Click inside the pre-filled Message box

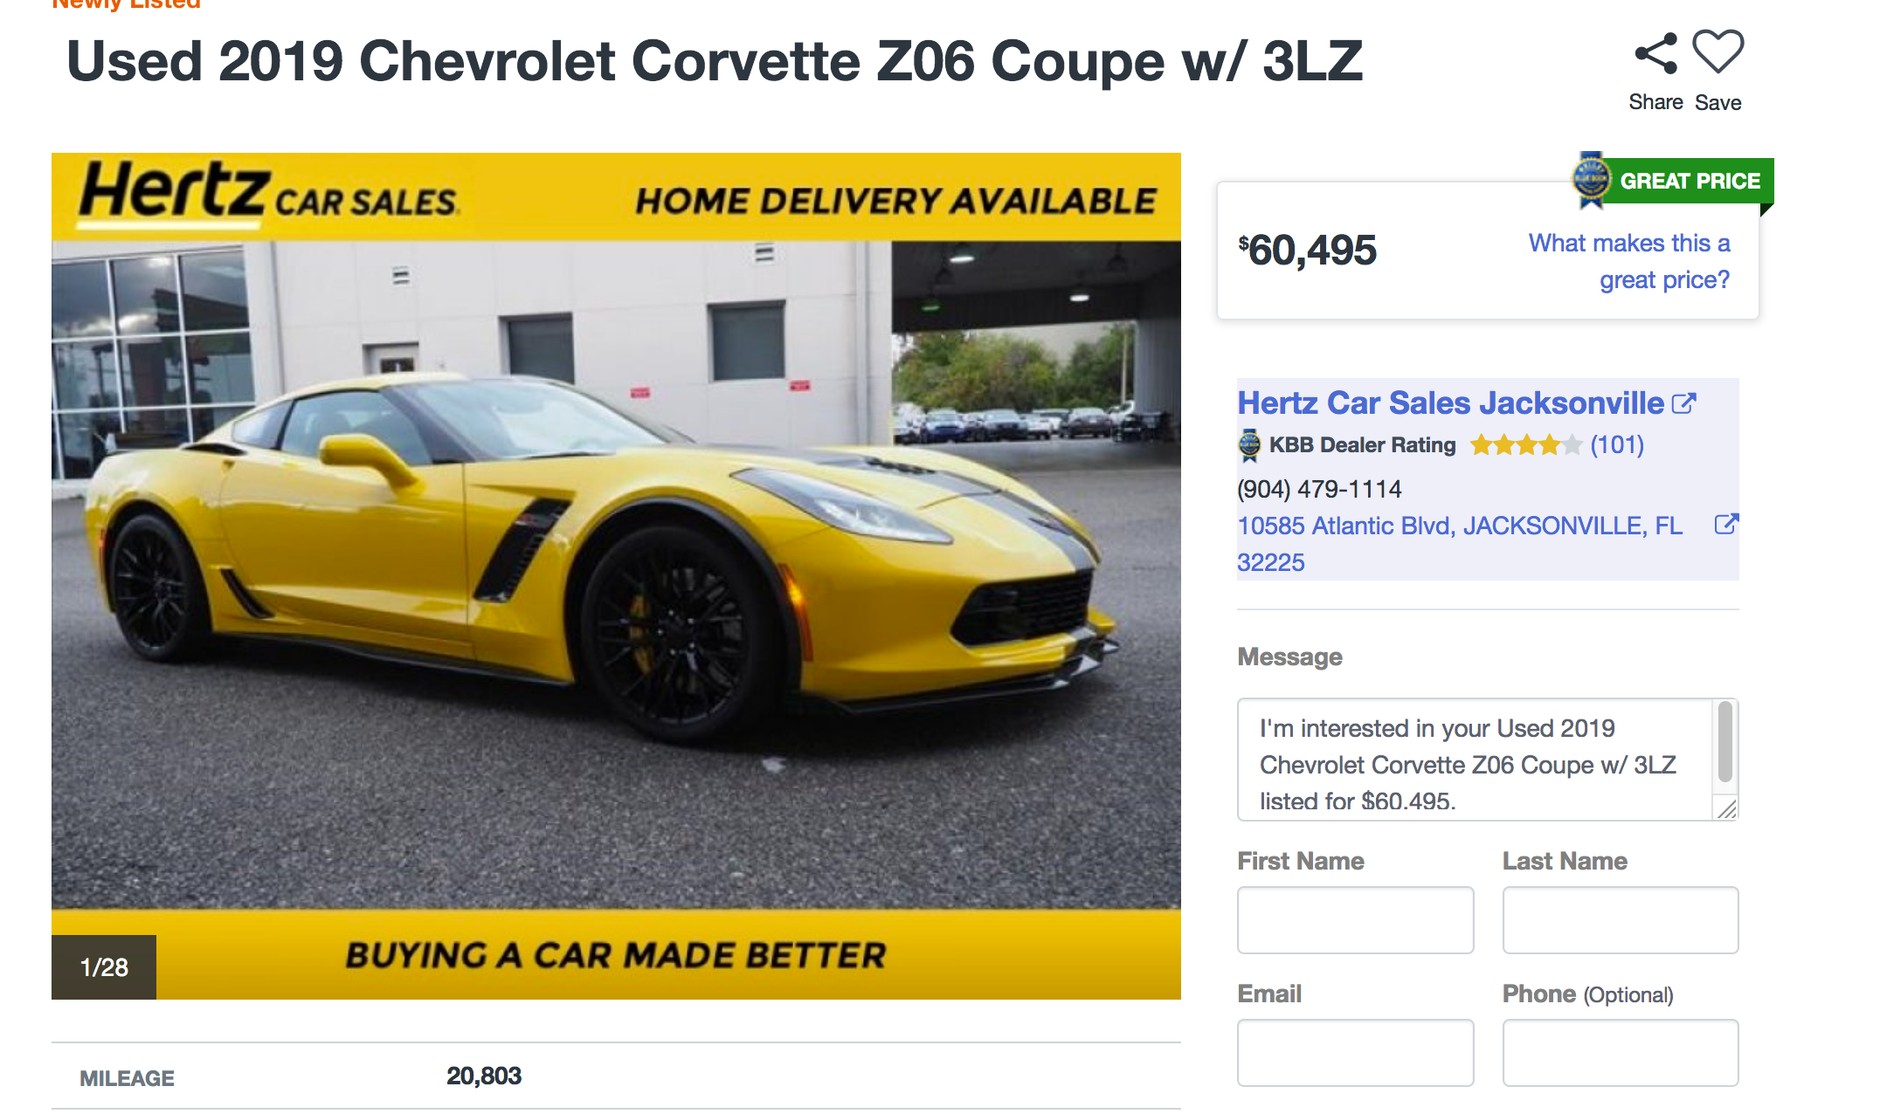(1470, 760)
